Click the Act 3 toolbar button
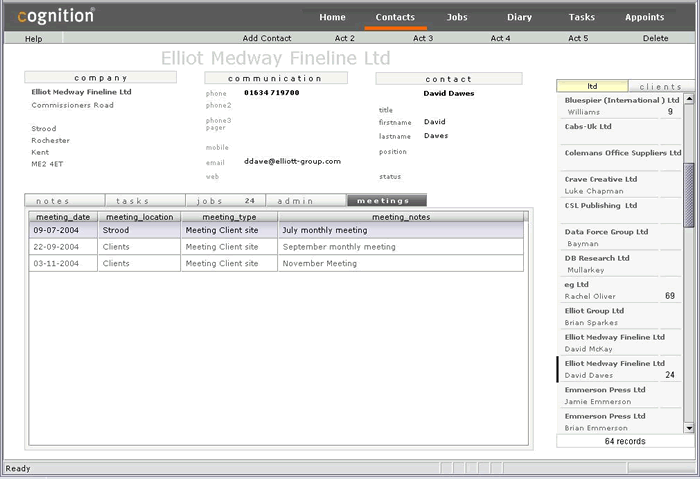Screen dimensions: 700x479 click(x=423, y=38)
